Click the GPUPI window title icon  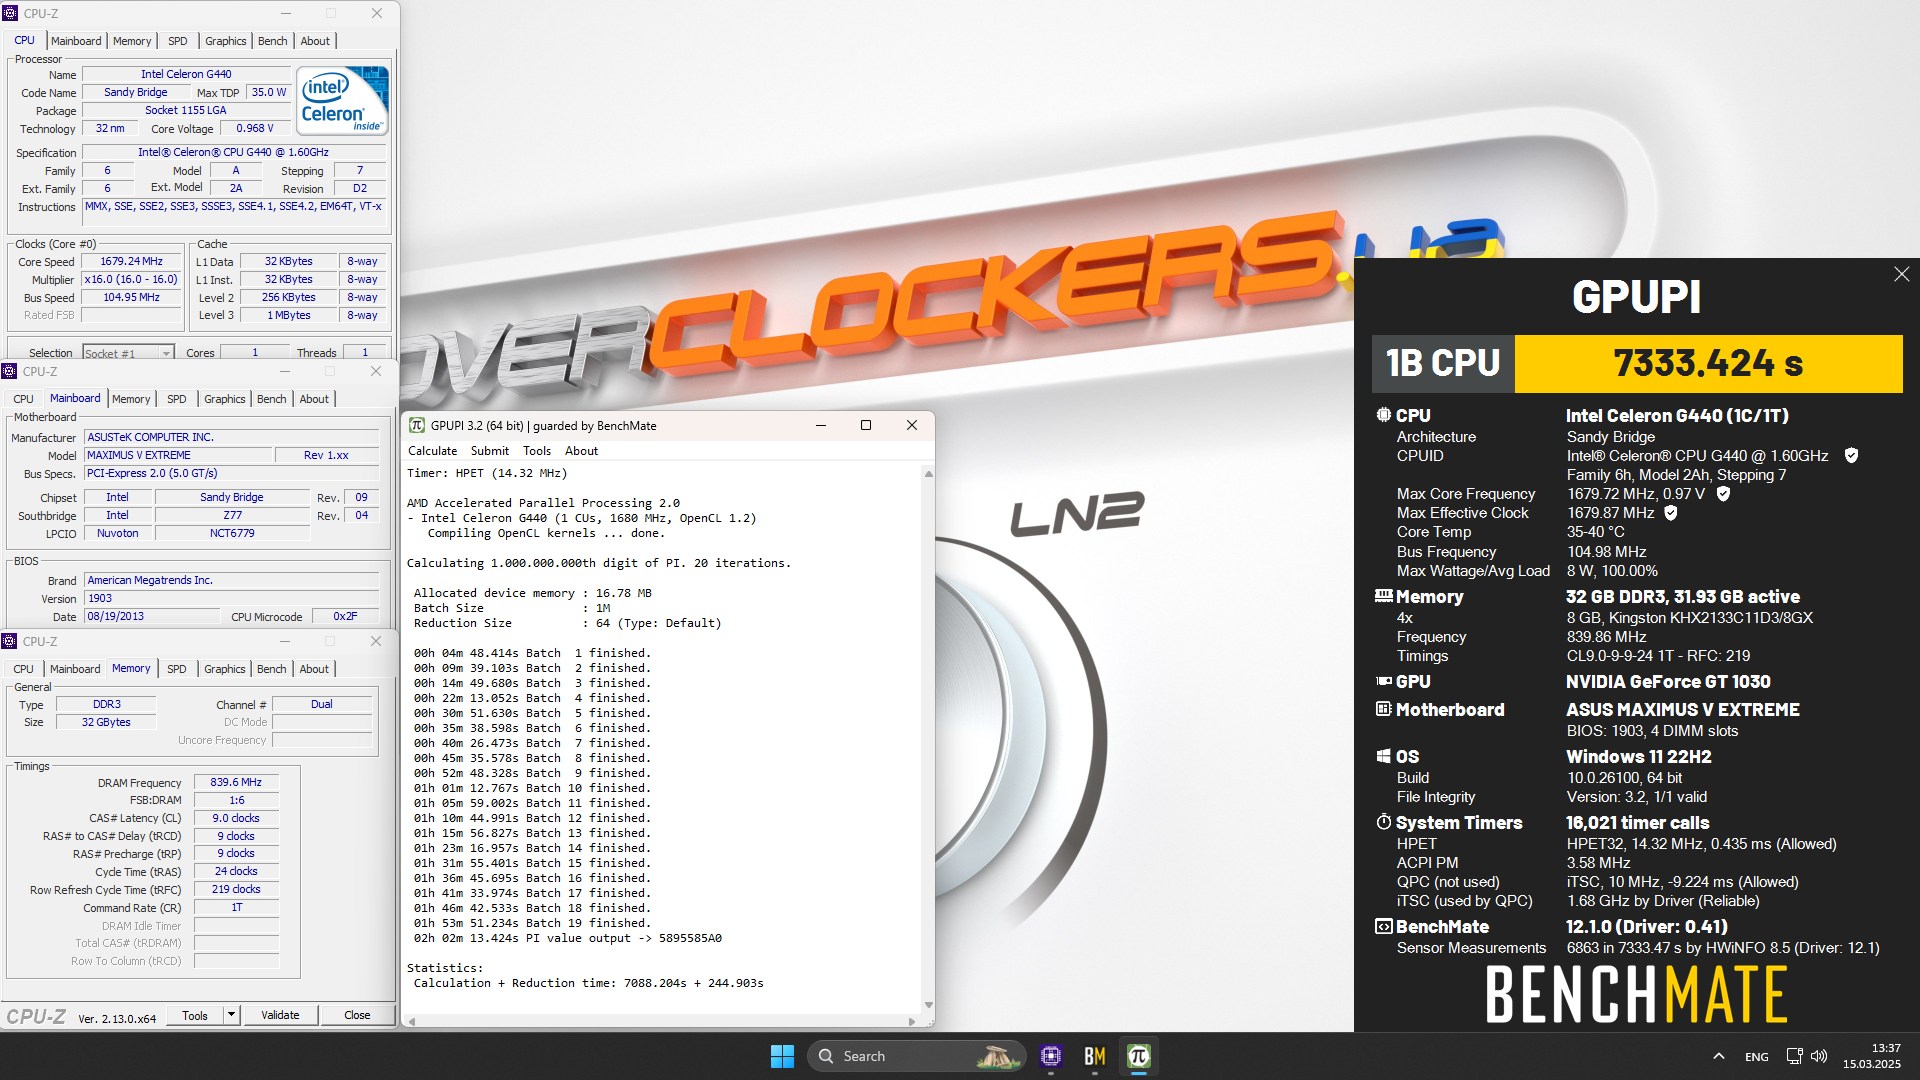(x=417, y=425)
